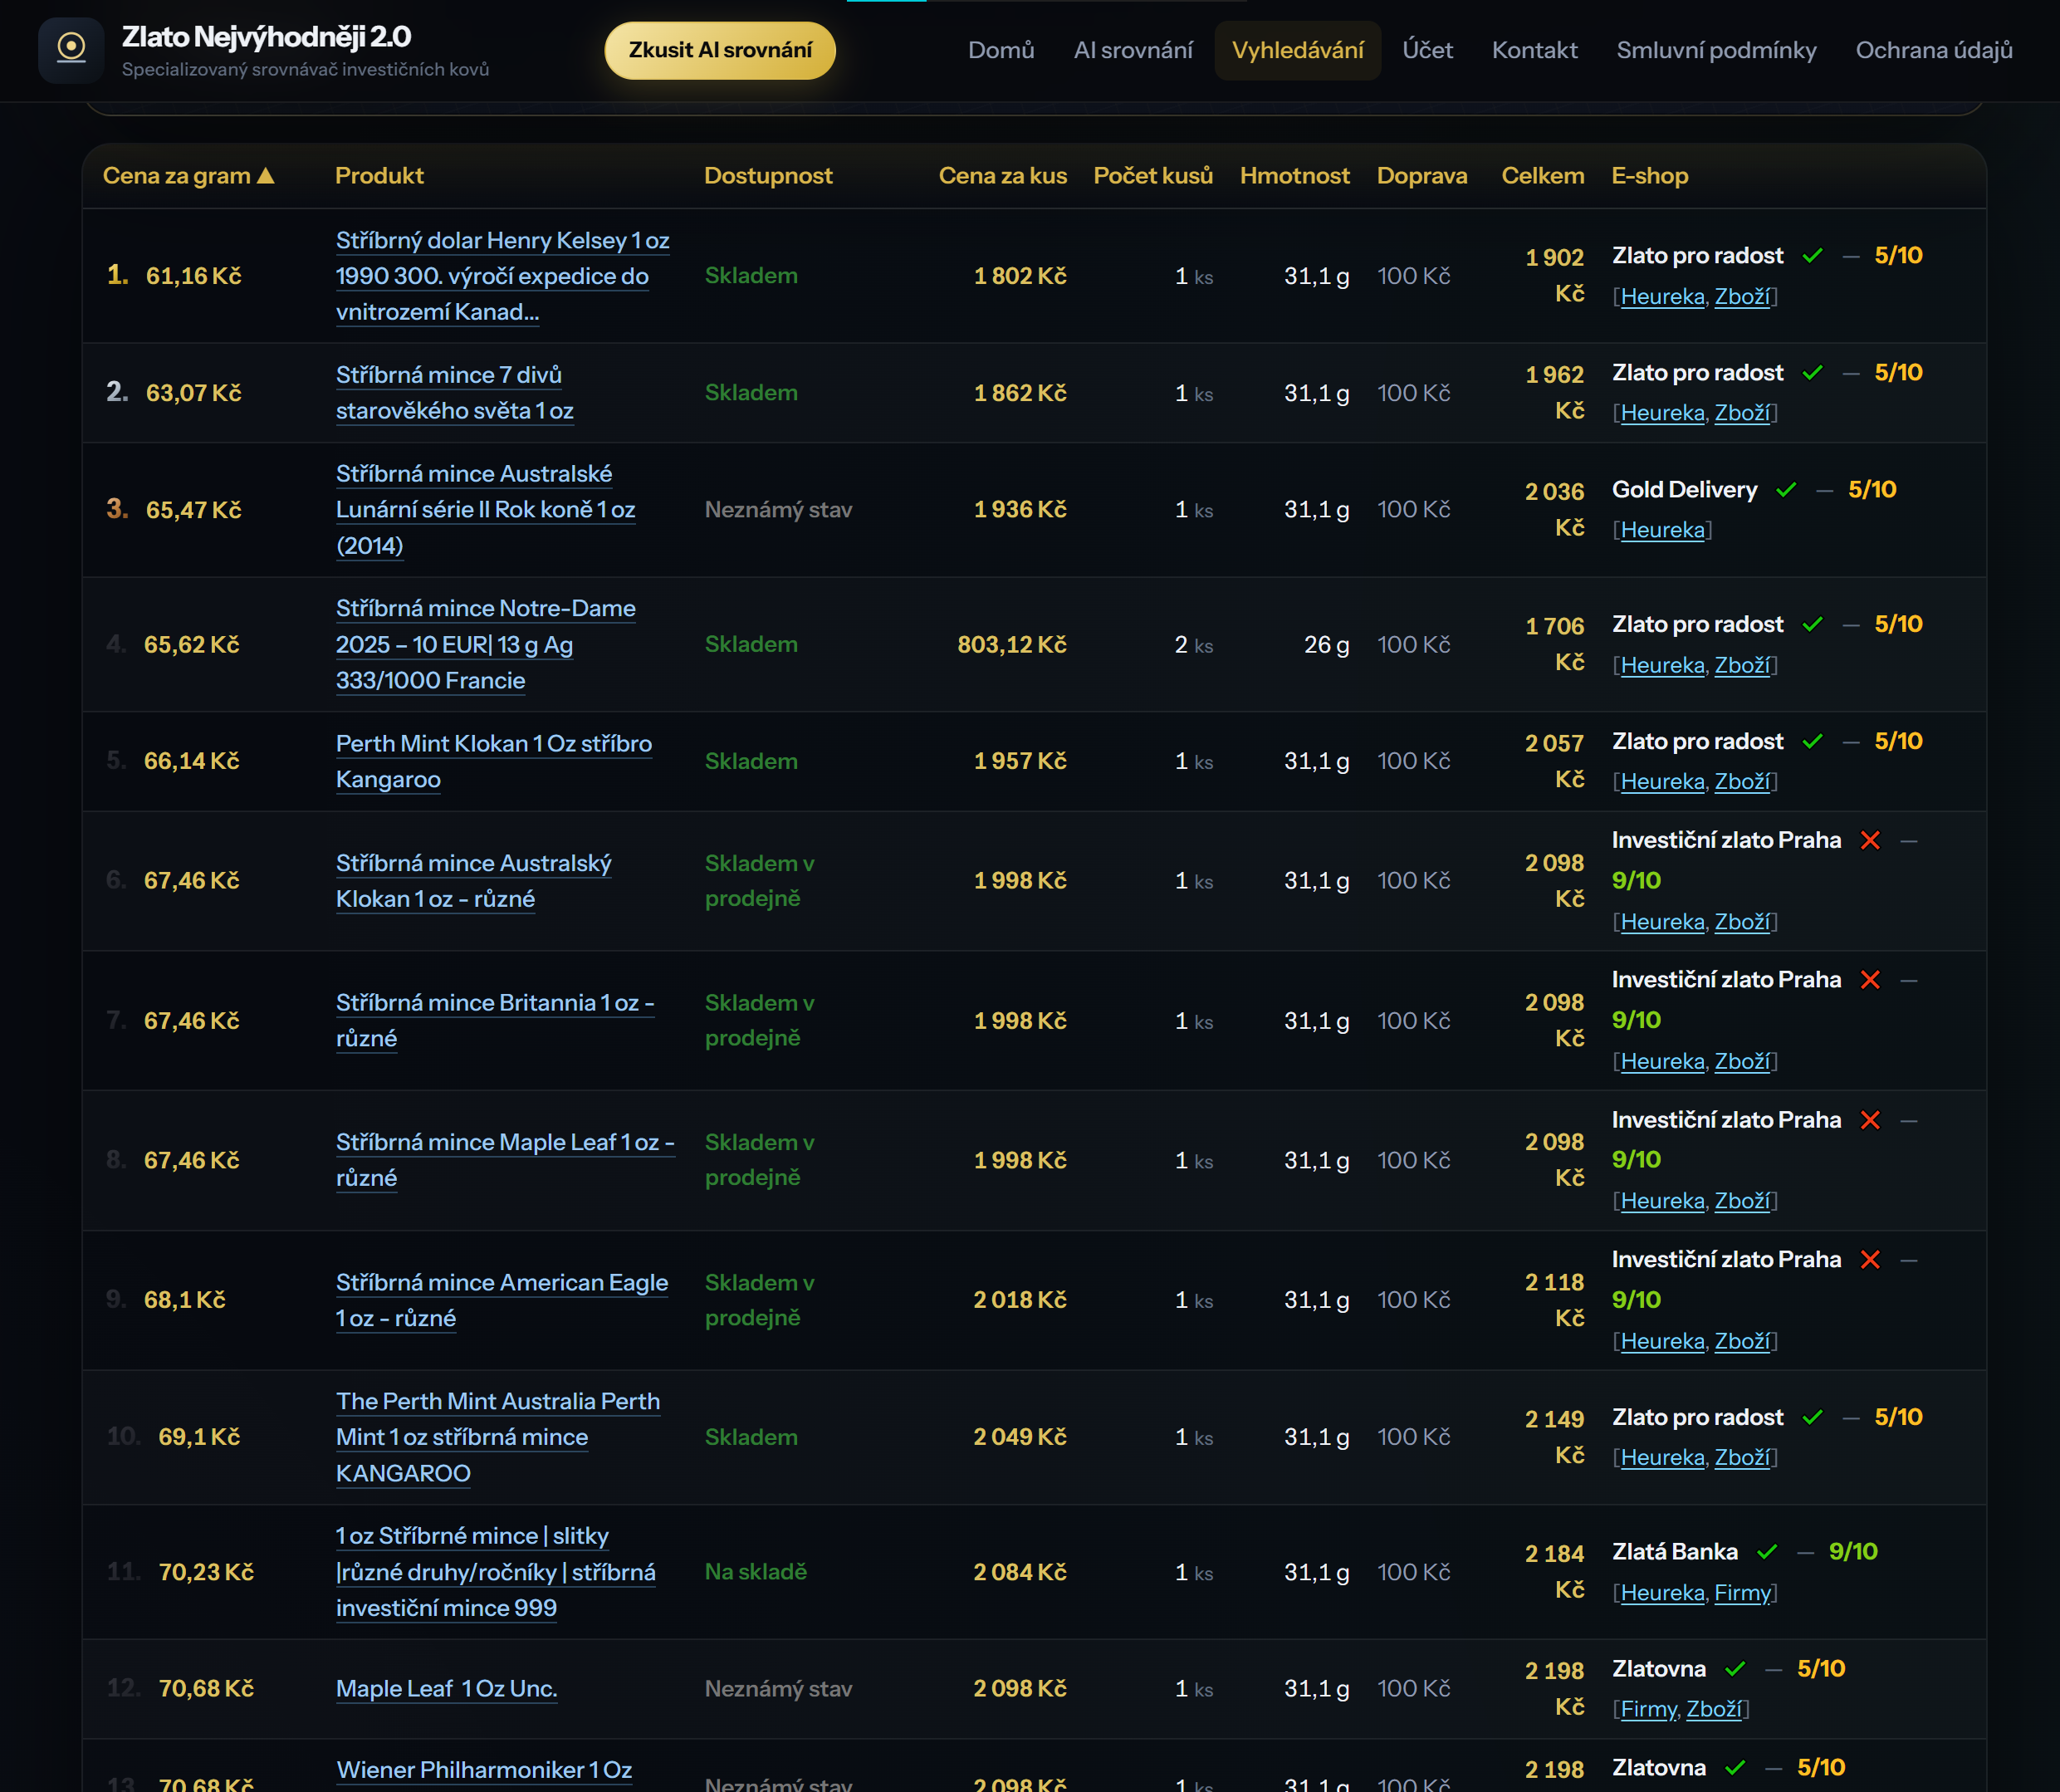The height and width of the screenshot is (1792, 2060).
Task: Click the 2 036 Kč total price
Action: point(1555,510)
